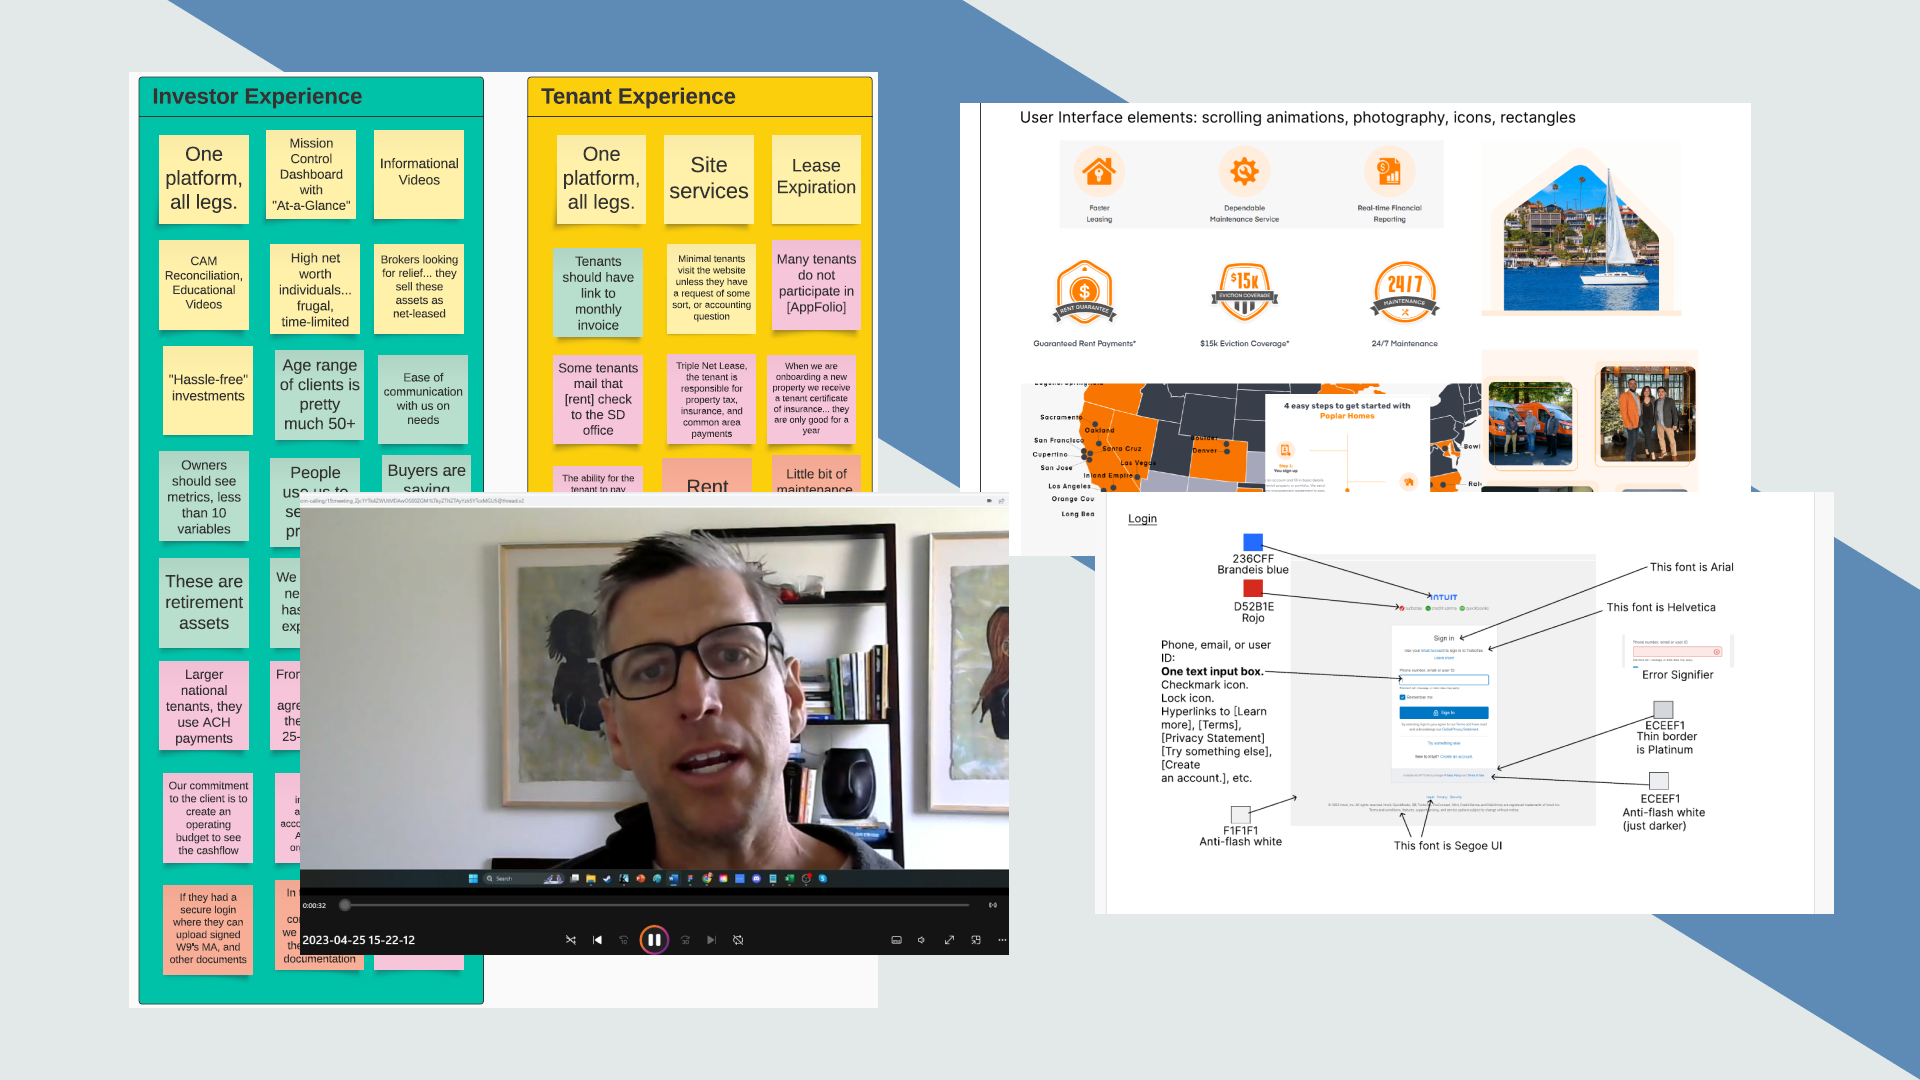Select the 'Age range of clients' sticky note

tap(319, 395)
